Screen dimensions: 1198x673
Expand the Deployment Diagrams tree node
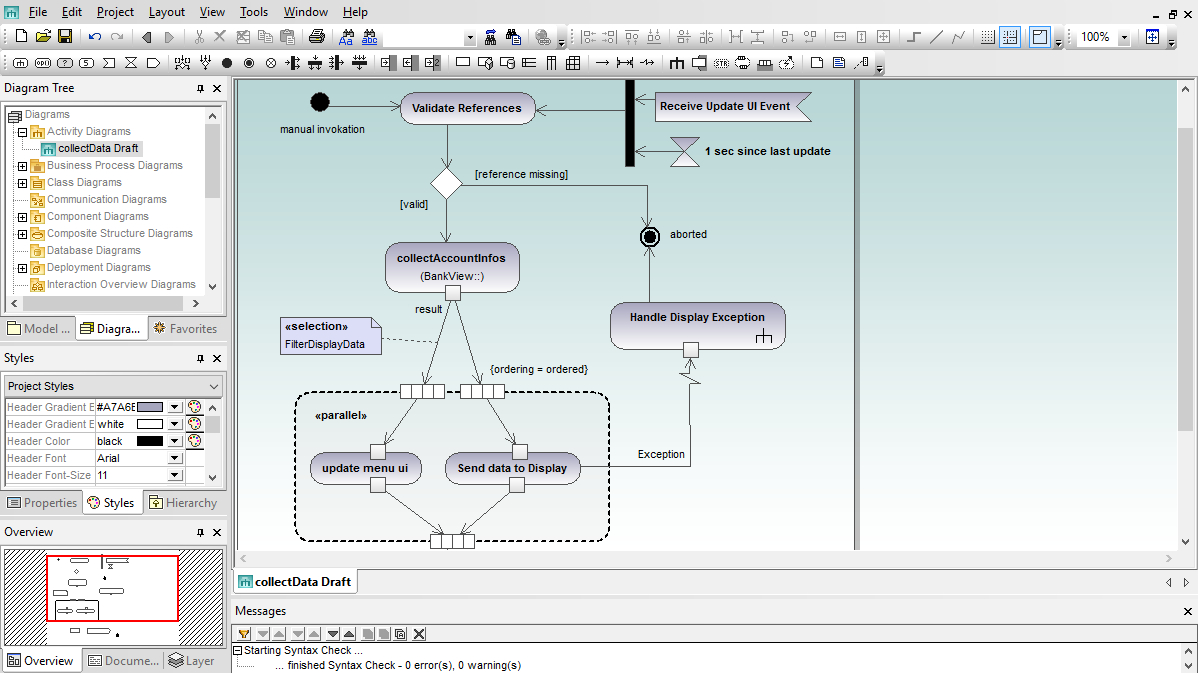tap(22, 268)
